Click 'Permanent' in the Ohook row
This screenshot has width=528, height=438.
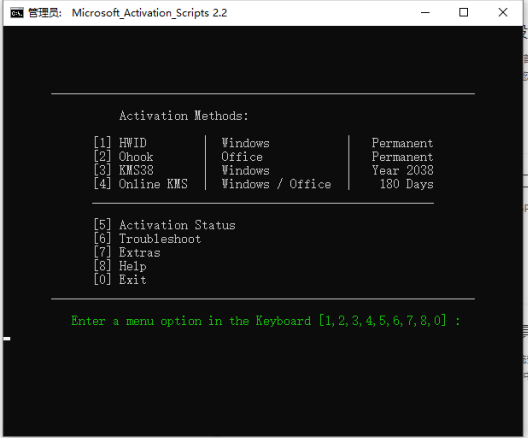point(402,157)
